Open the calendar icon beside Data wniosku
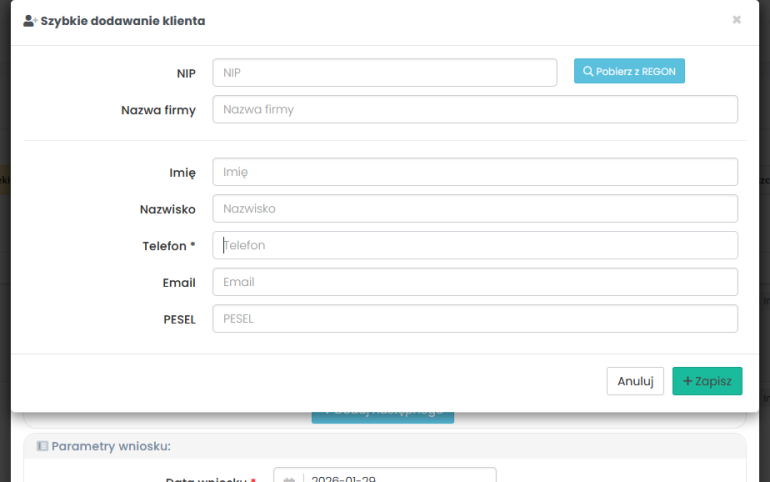770x482 pixels. (288, 478)
